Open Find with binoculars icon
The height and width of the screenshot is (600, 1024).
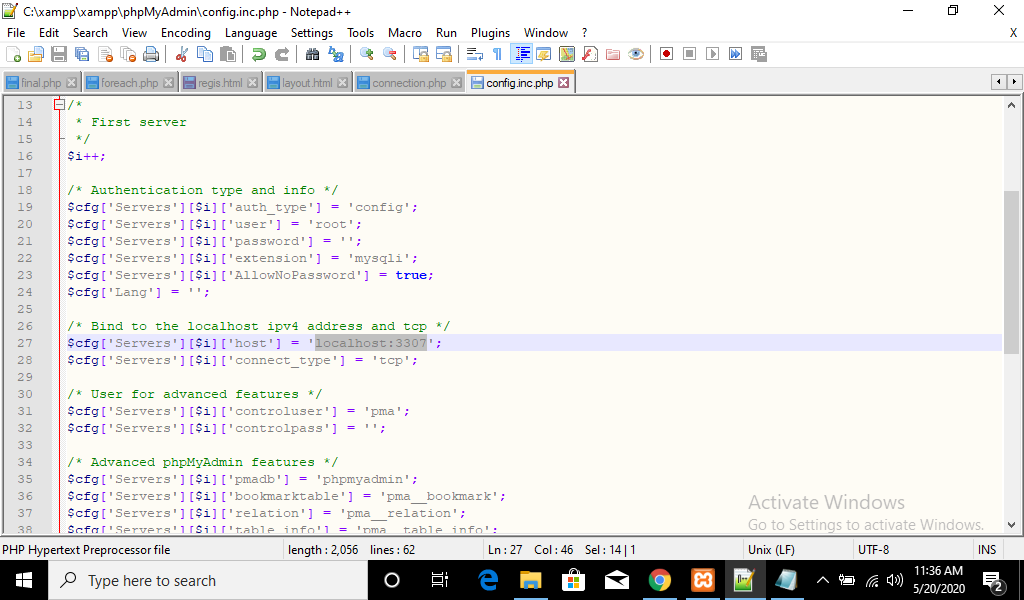pyautogui.click(x=312, y=54)
